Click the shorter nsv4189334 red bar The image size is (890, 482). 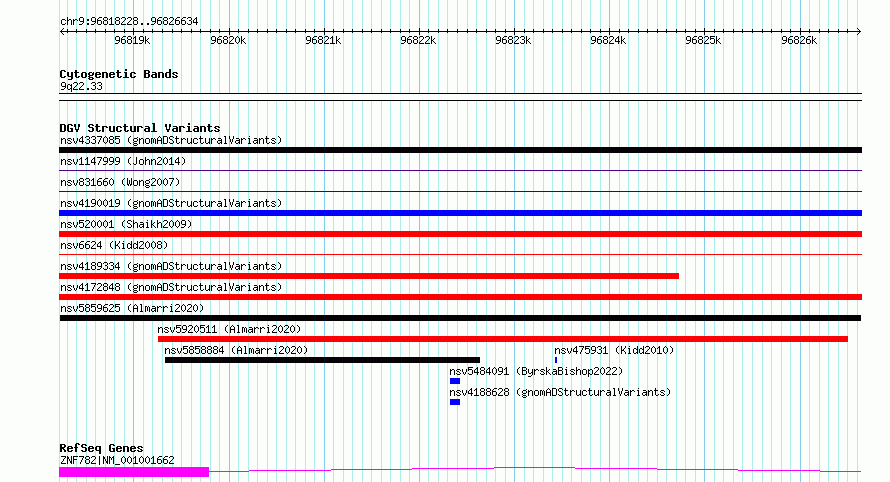pos(369,276)
